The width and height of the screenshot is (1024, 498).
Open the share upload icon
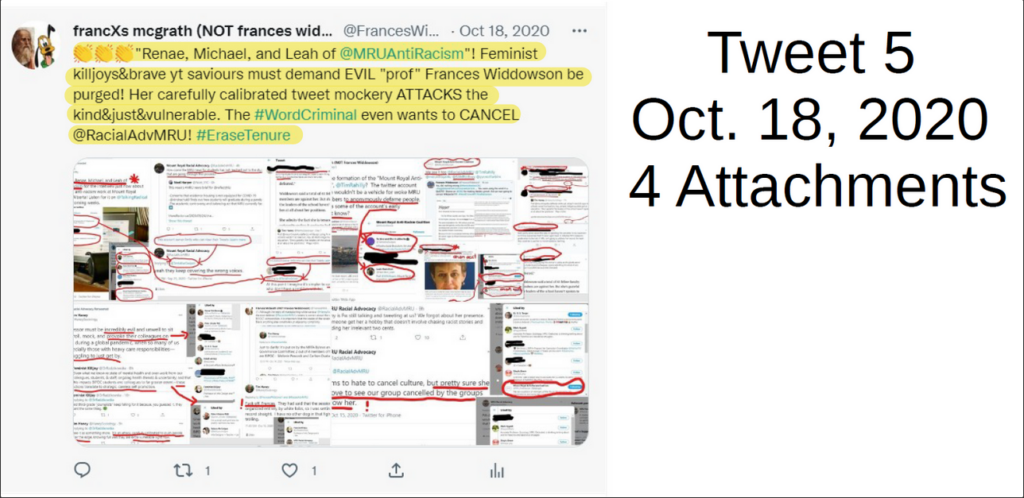point(396,470)
